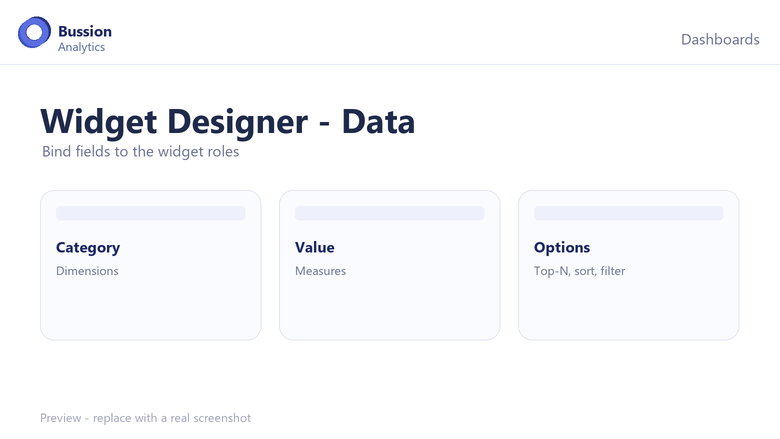The height and width of the screenshot is (439, 780).
Task: Click the placeholder bar in Value card
Action: [x=390, y=213]
